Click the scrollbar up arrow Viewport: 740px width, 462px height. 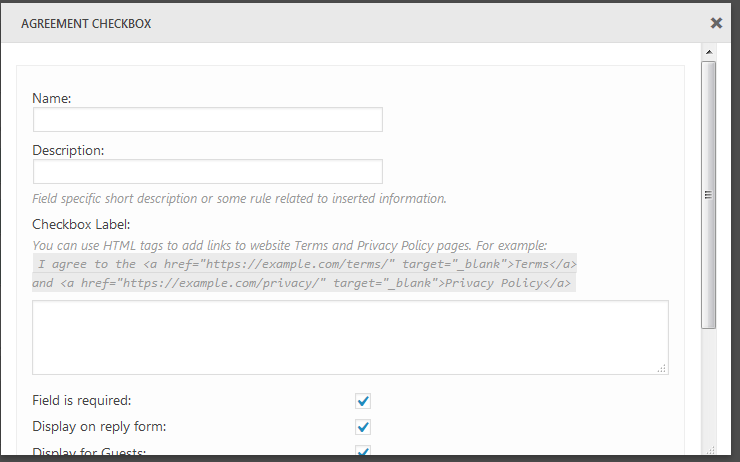pyautogui.click(x=709, y=51)
